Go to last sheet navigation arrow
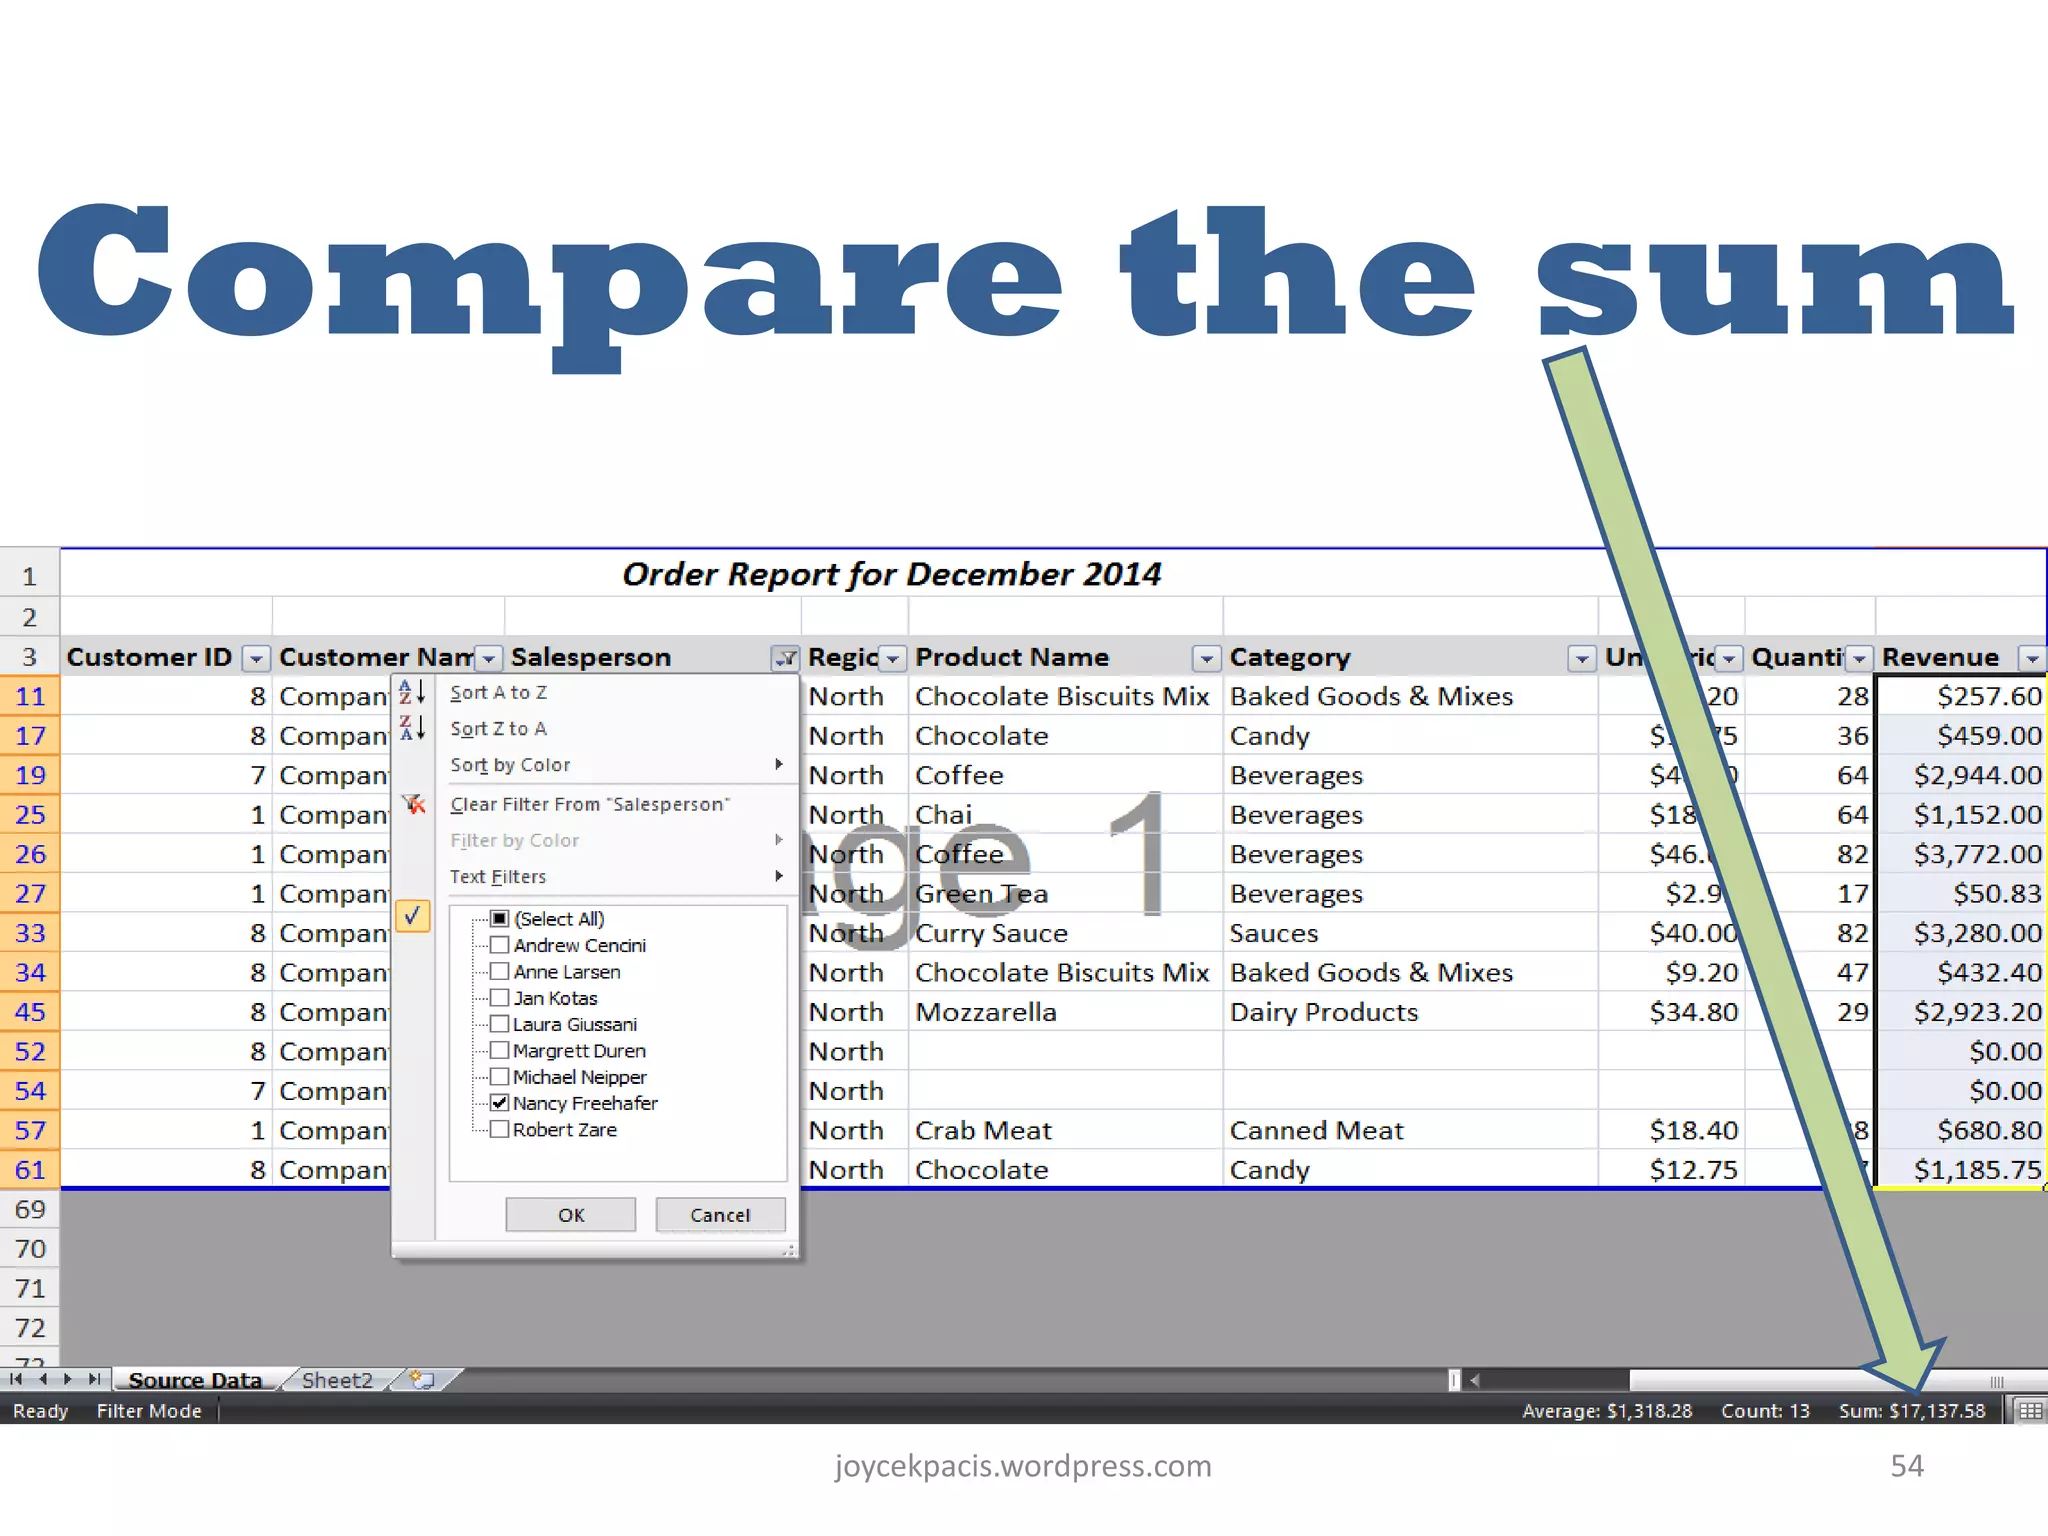 (x=94, y=1379)
